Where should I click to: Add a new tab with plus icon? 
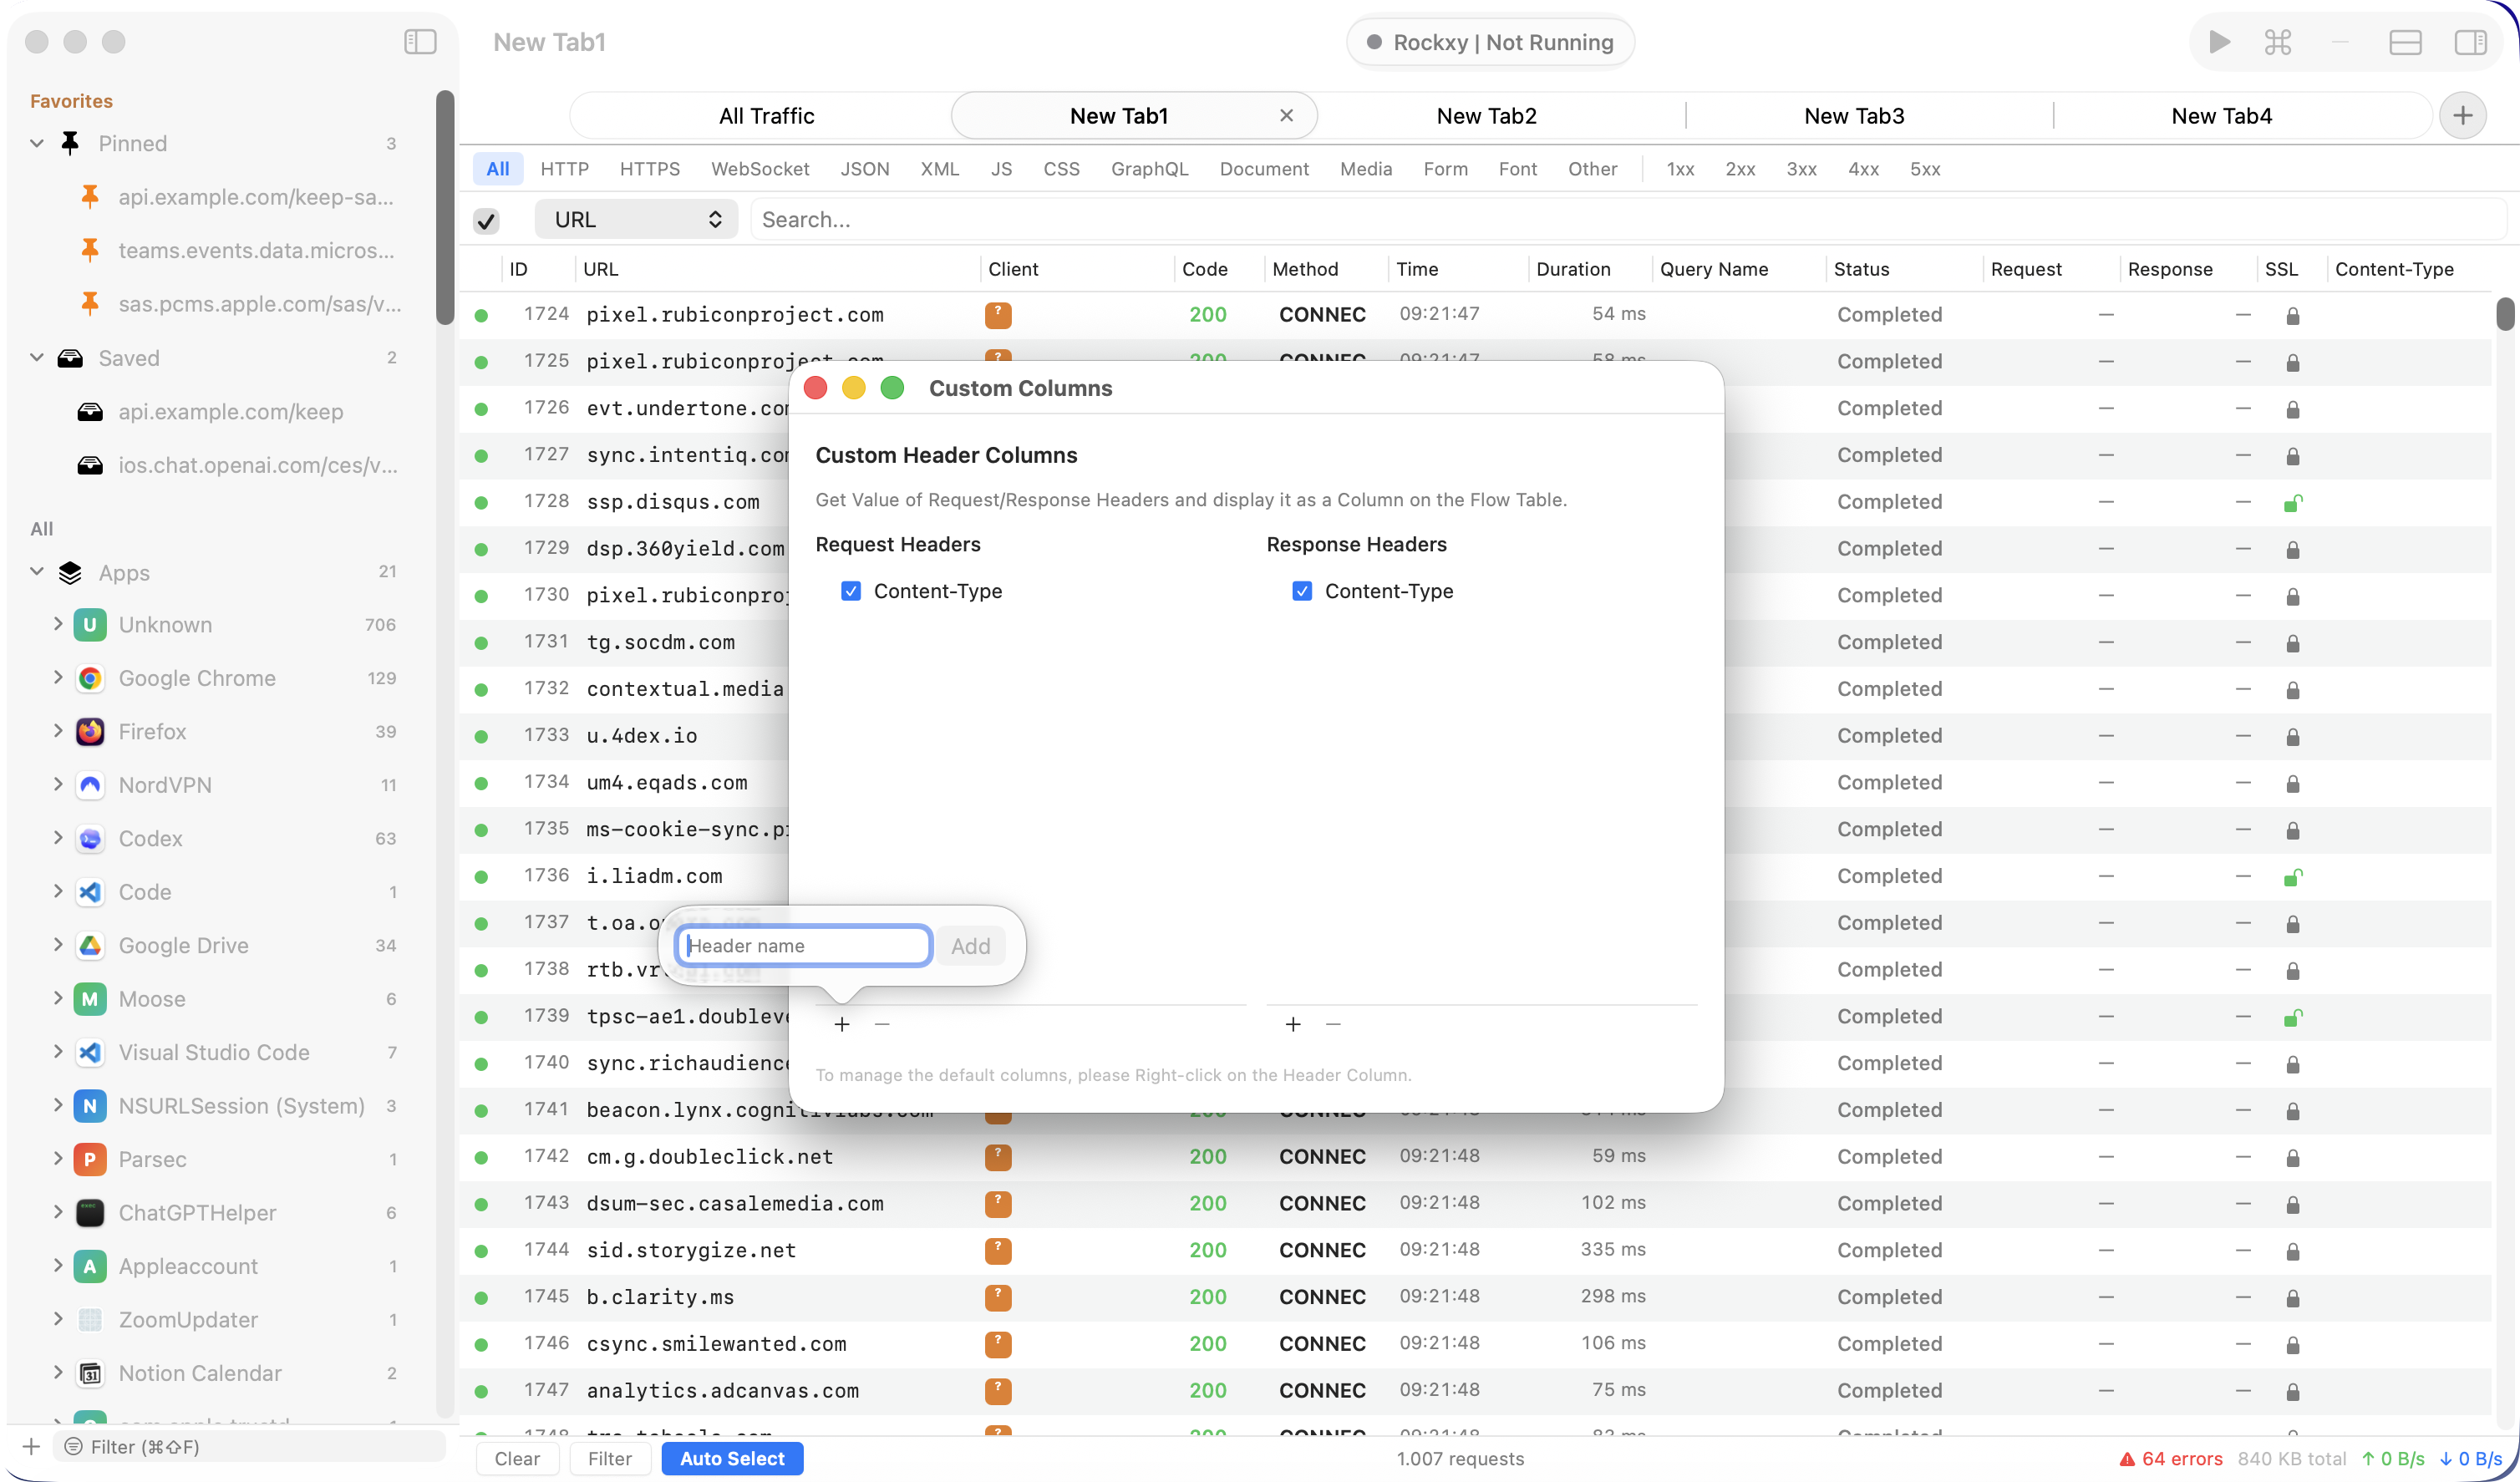2462,116
